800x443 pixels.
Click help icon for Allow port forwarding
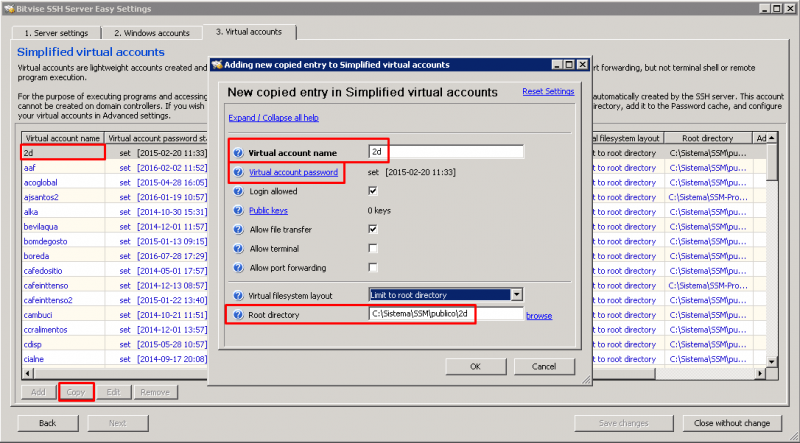tap(238, 267)
